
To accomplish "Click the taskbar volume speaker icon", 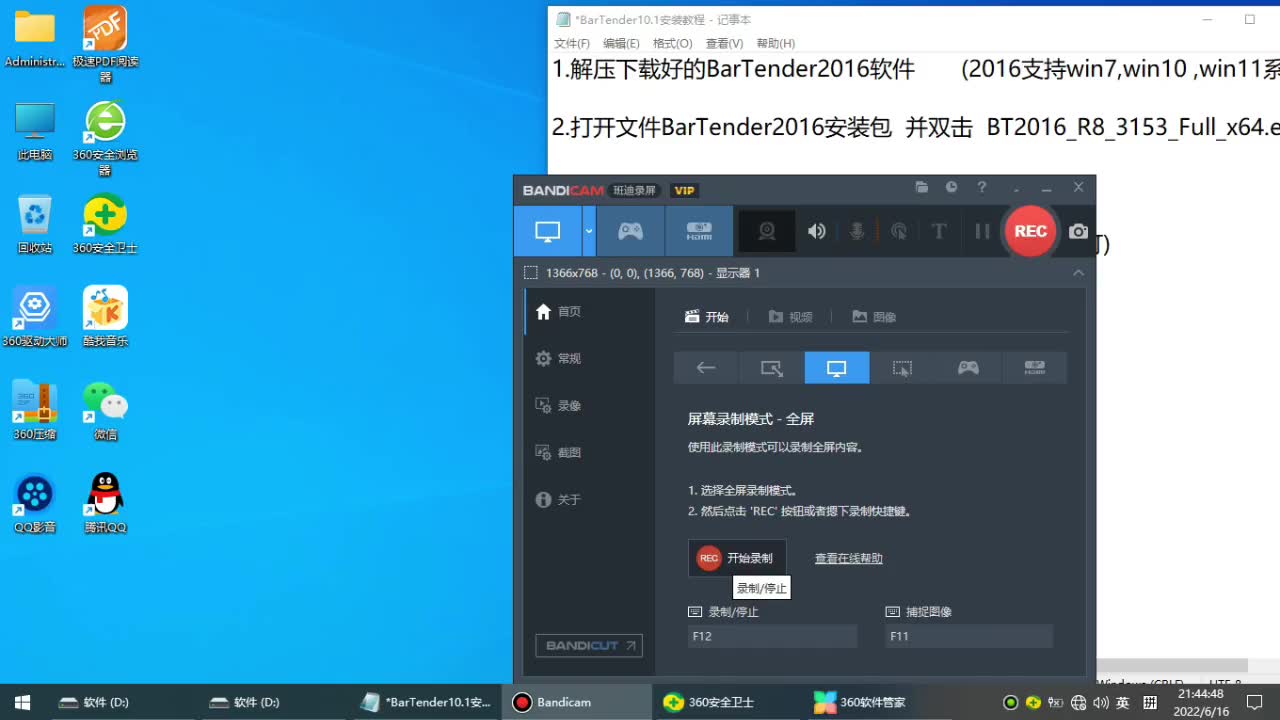I will pyautogui.click(x=1100, y=702).
